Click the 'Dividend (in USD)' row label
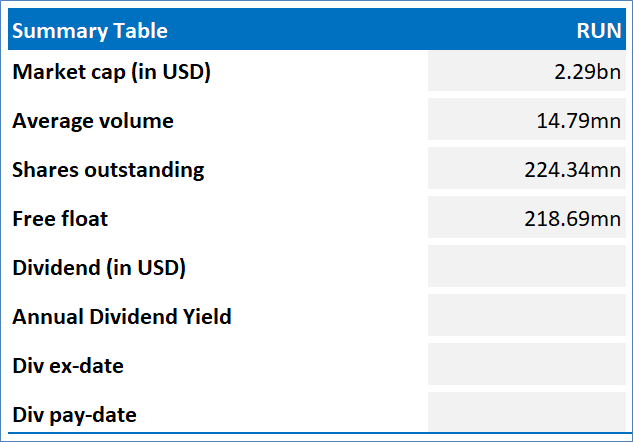Screen dimensions: 633x442 coord(99,267)
